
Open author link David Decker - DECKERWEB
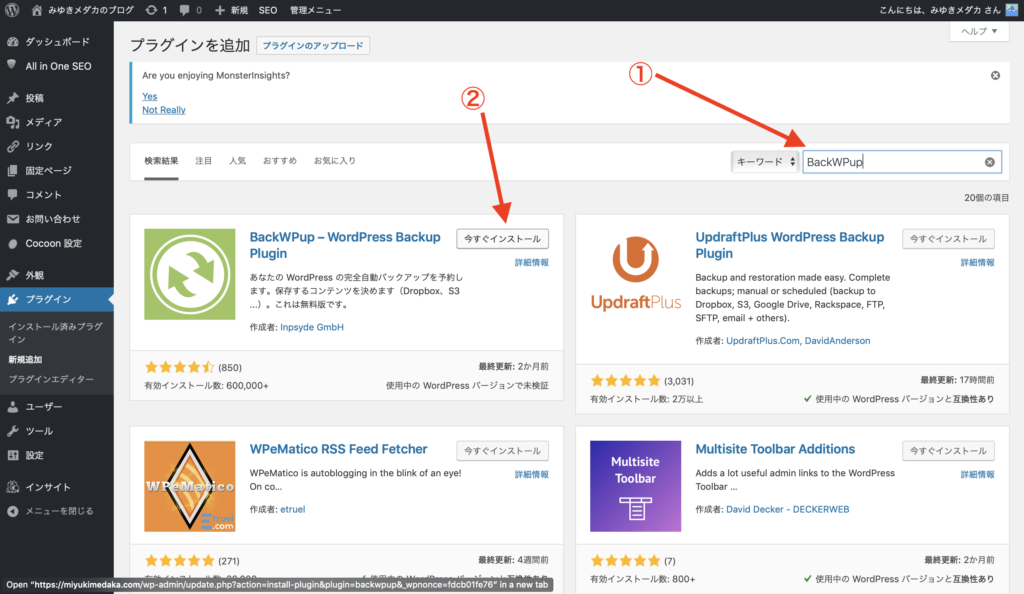[788, 509]
